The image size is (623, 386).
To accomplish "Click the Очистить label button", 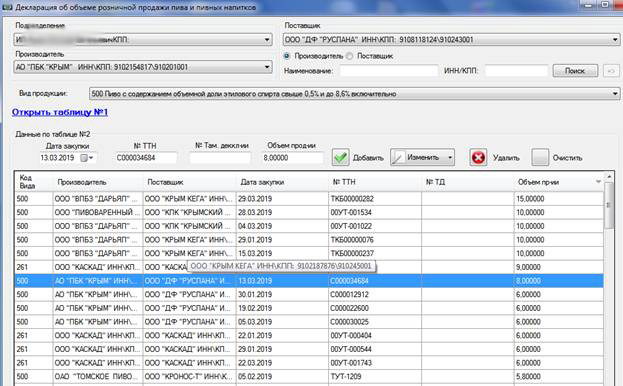I will pos(567,158).
